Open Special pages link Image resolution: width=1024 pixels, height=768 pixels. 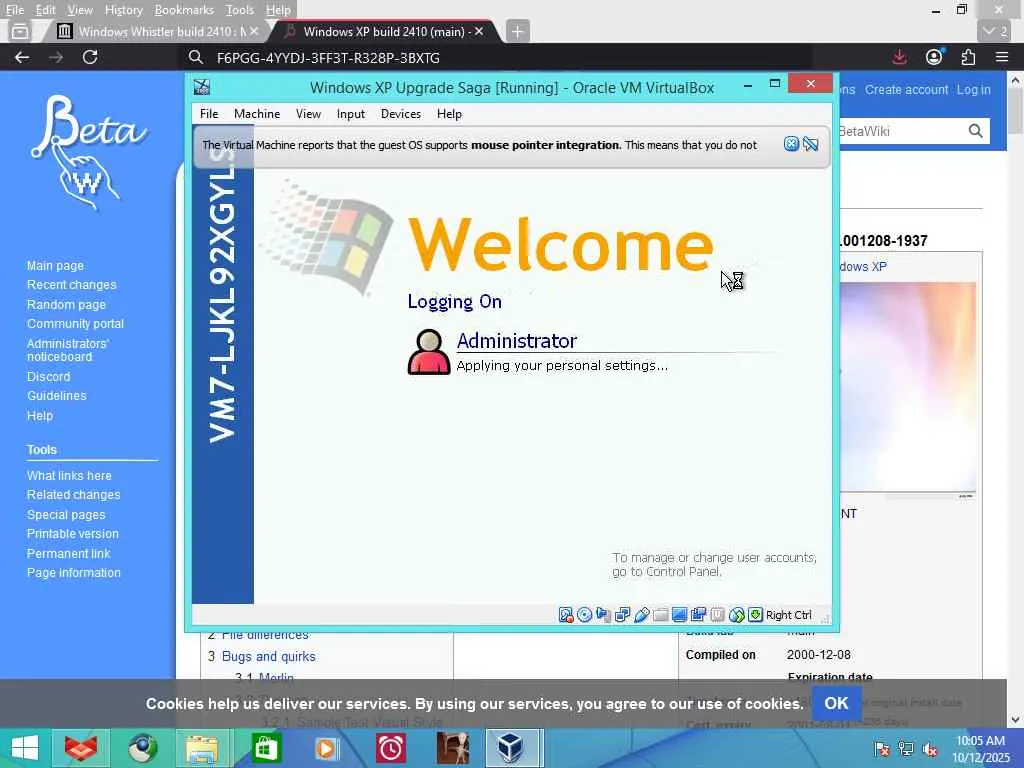click(66, 515)
